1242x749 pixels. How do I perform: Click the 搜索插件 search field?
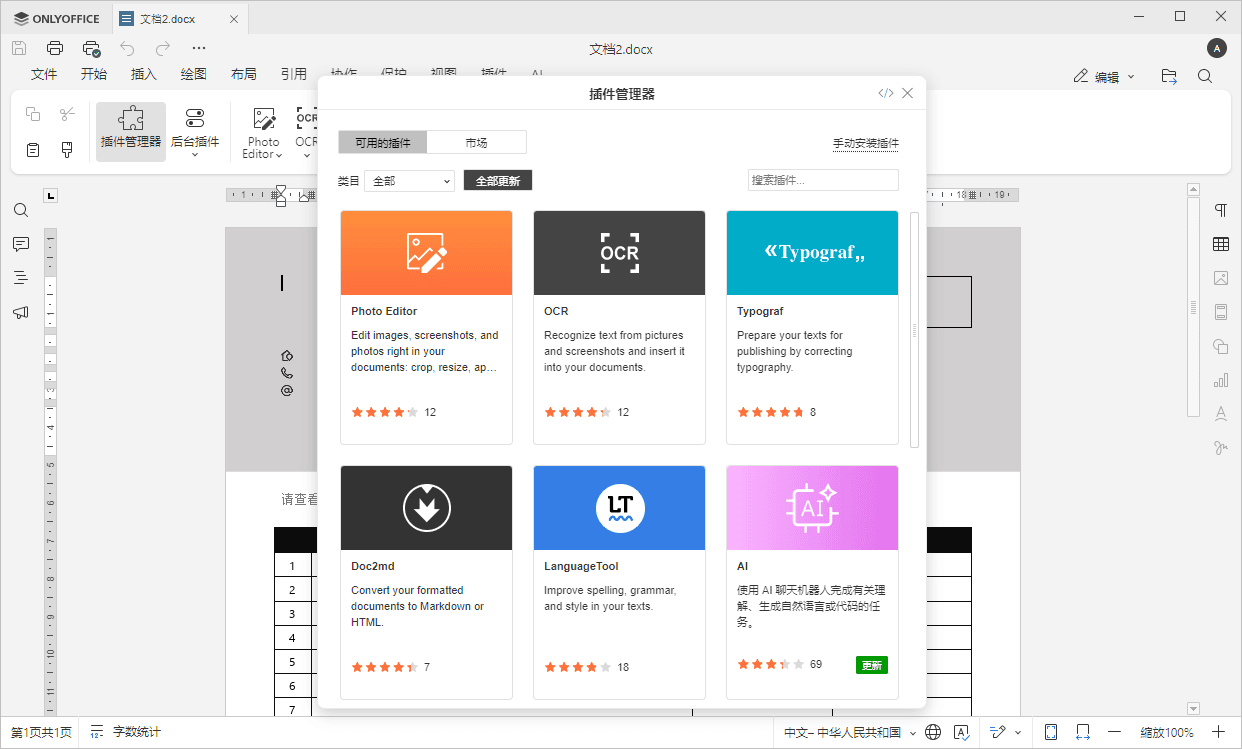(x=822, y=181)
